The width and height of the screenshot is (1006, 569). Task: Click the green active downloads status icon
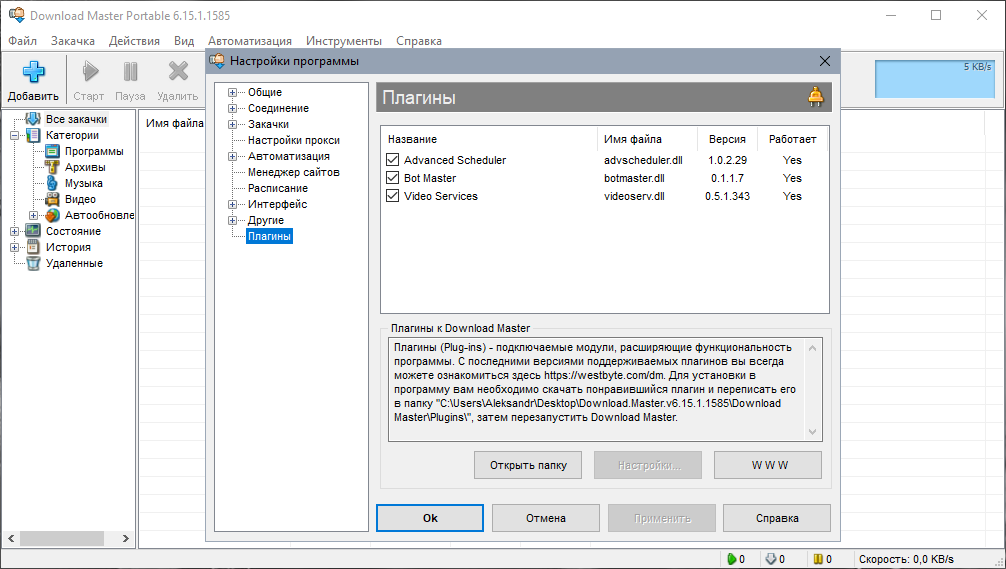731,559
